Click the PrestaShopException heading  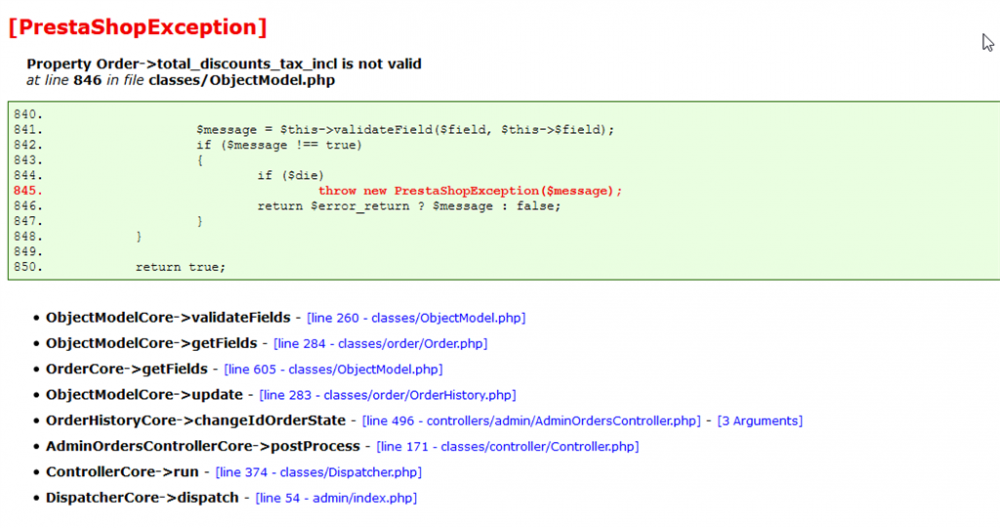[x=138, y=27]
